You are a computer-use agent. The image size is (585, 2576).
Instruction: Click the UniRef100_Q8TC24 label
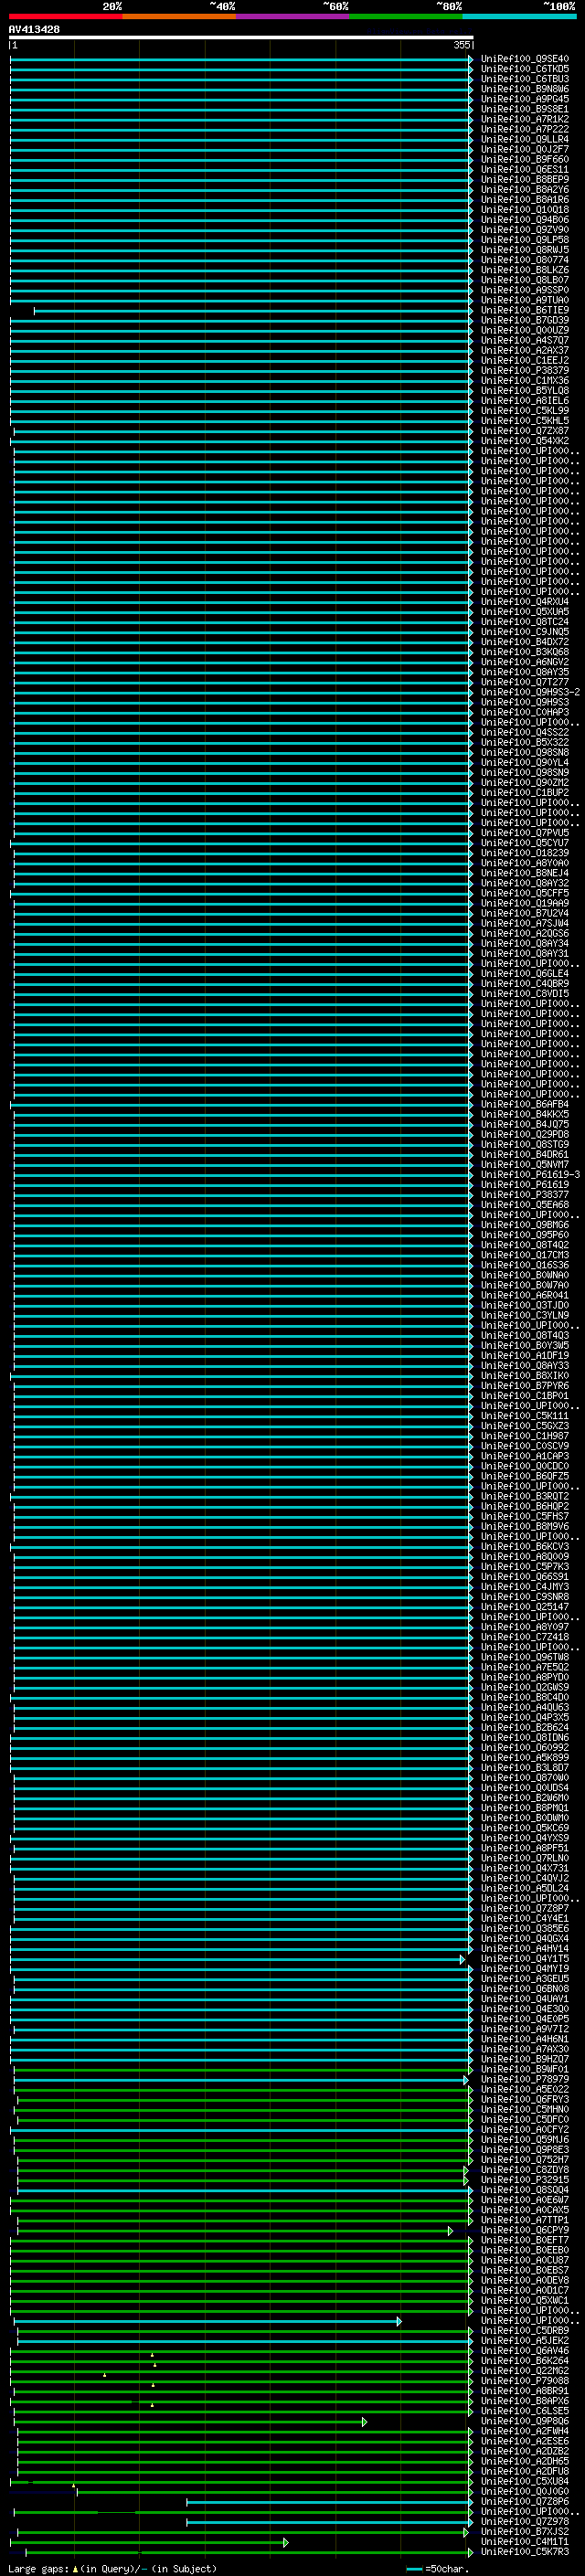tap(525, 622)
